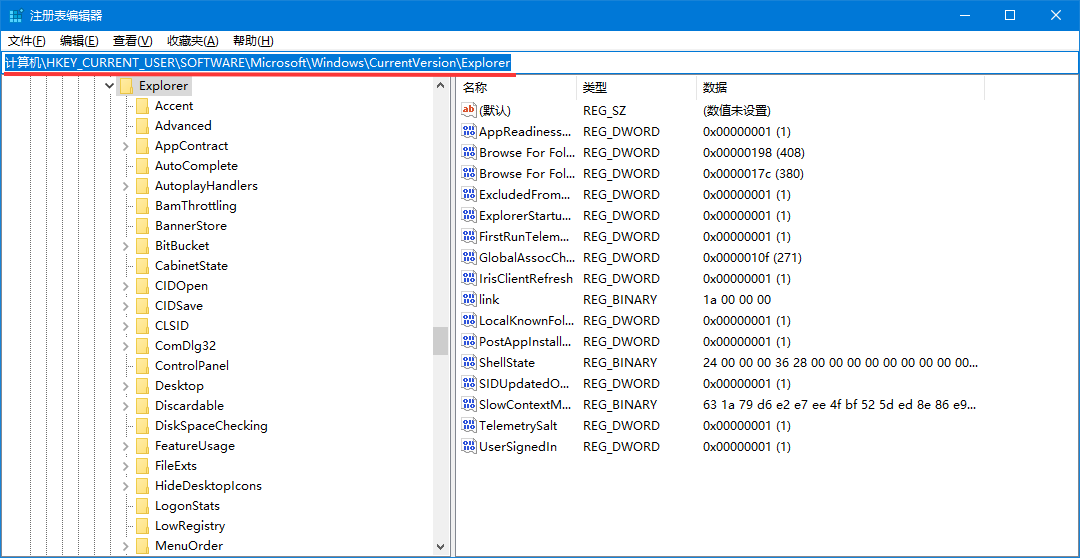This screenshot has height=558, width=1080.
Task: Select the Advanced key folder icon
Action: point(143,126)
